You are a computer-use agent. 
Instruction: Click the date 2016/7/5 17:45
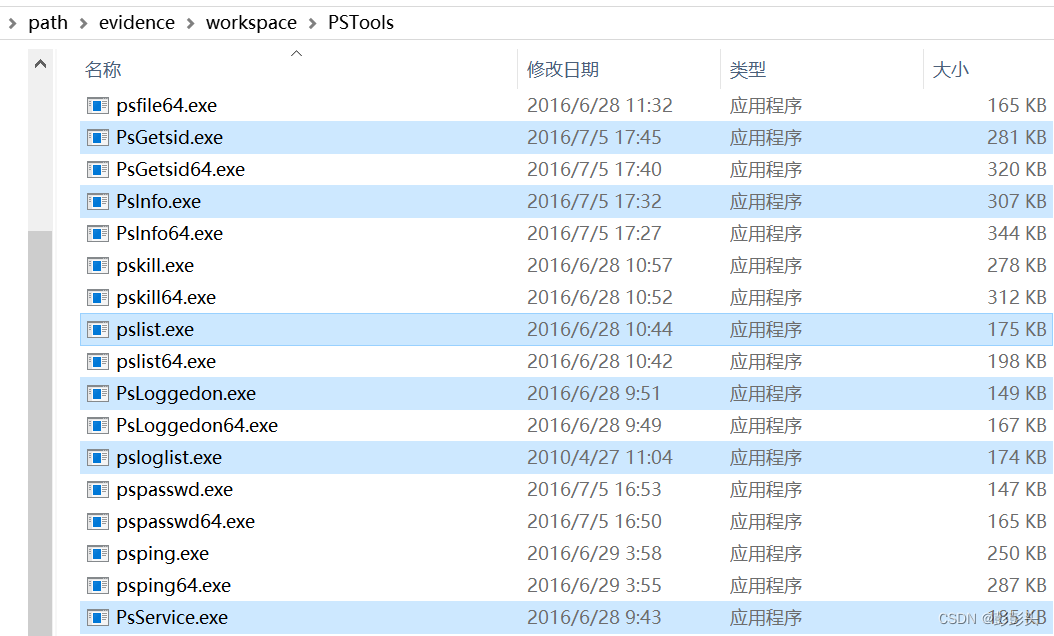coord(594,138)
